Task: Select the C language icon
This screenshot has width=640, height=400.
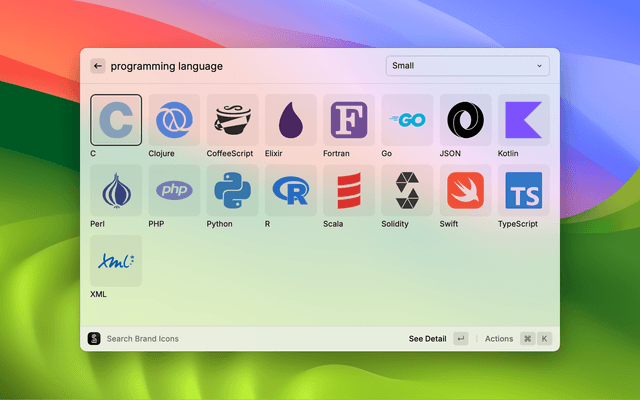Action: click(x=116, y=120)
